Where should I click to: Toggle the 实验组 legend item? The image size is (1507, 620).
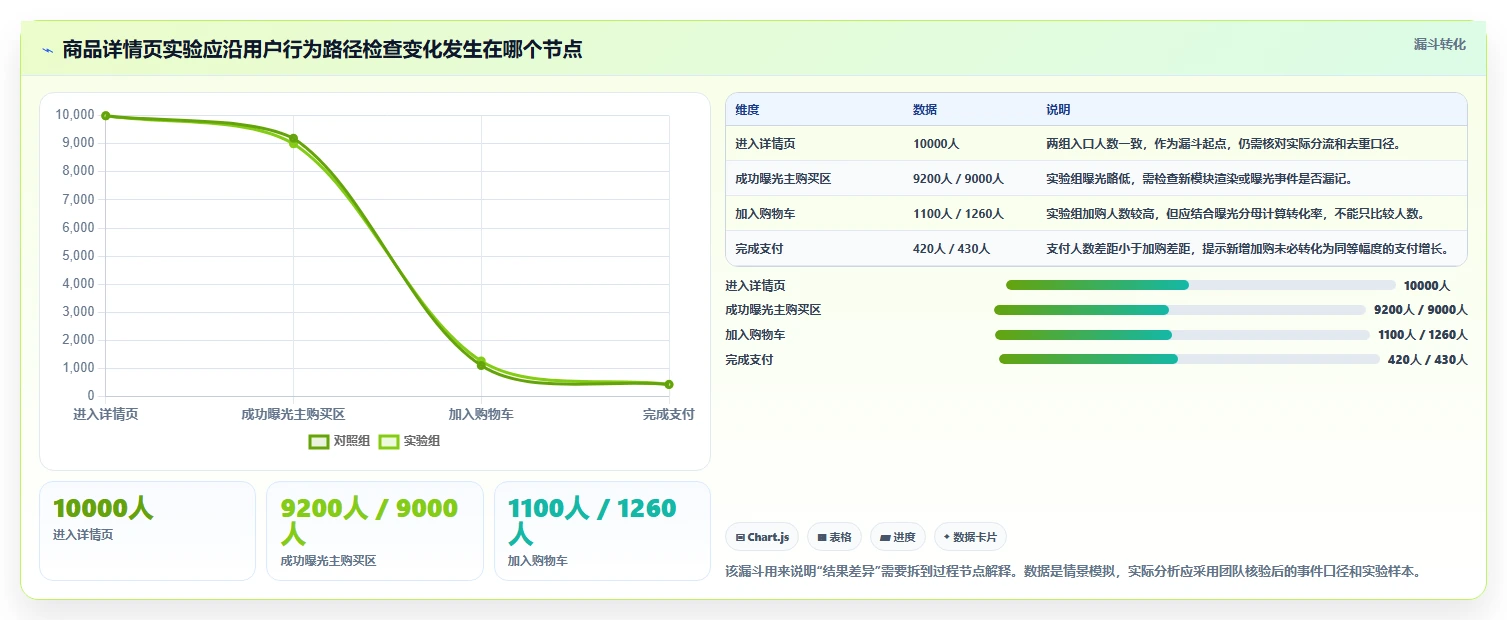[410, 441]
